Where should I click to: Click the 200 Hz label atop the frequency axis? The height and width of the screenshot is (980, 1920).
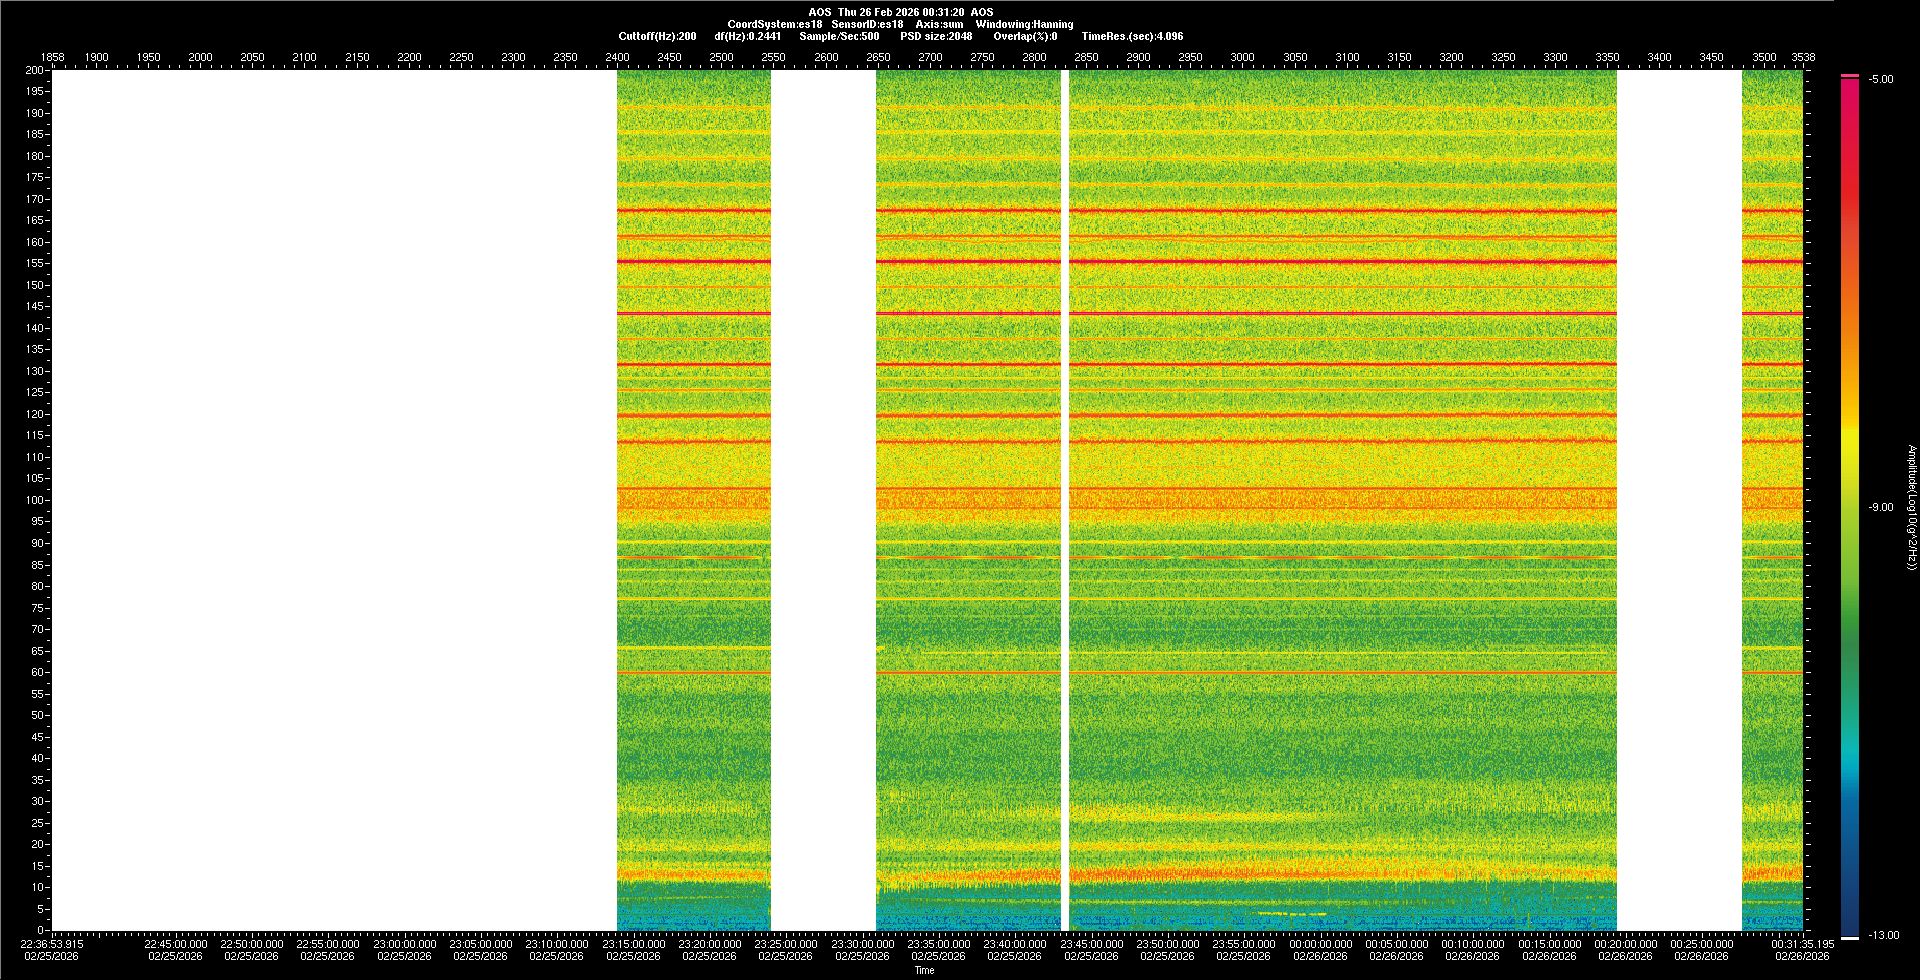[x=35, y=70]
